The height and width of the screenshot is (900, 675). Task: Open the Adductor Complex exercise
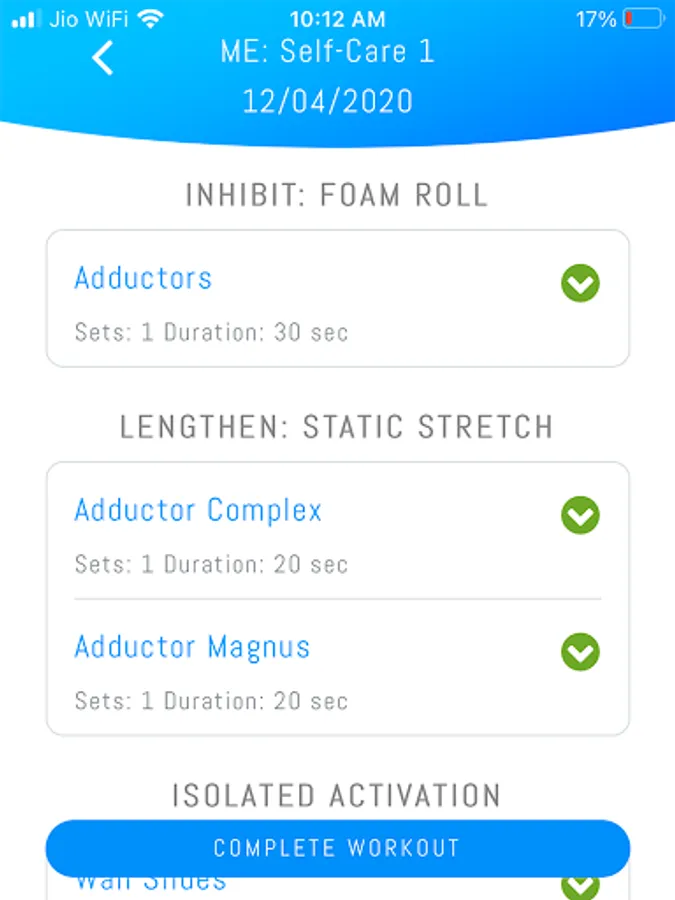tap(198, 511)
